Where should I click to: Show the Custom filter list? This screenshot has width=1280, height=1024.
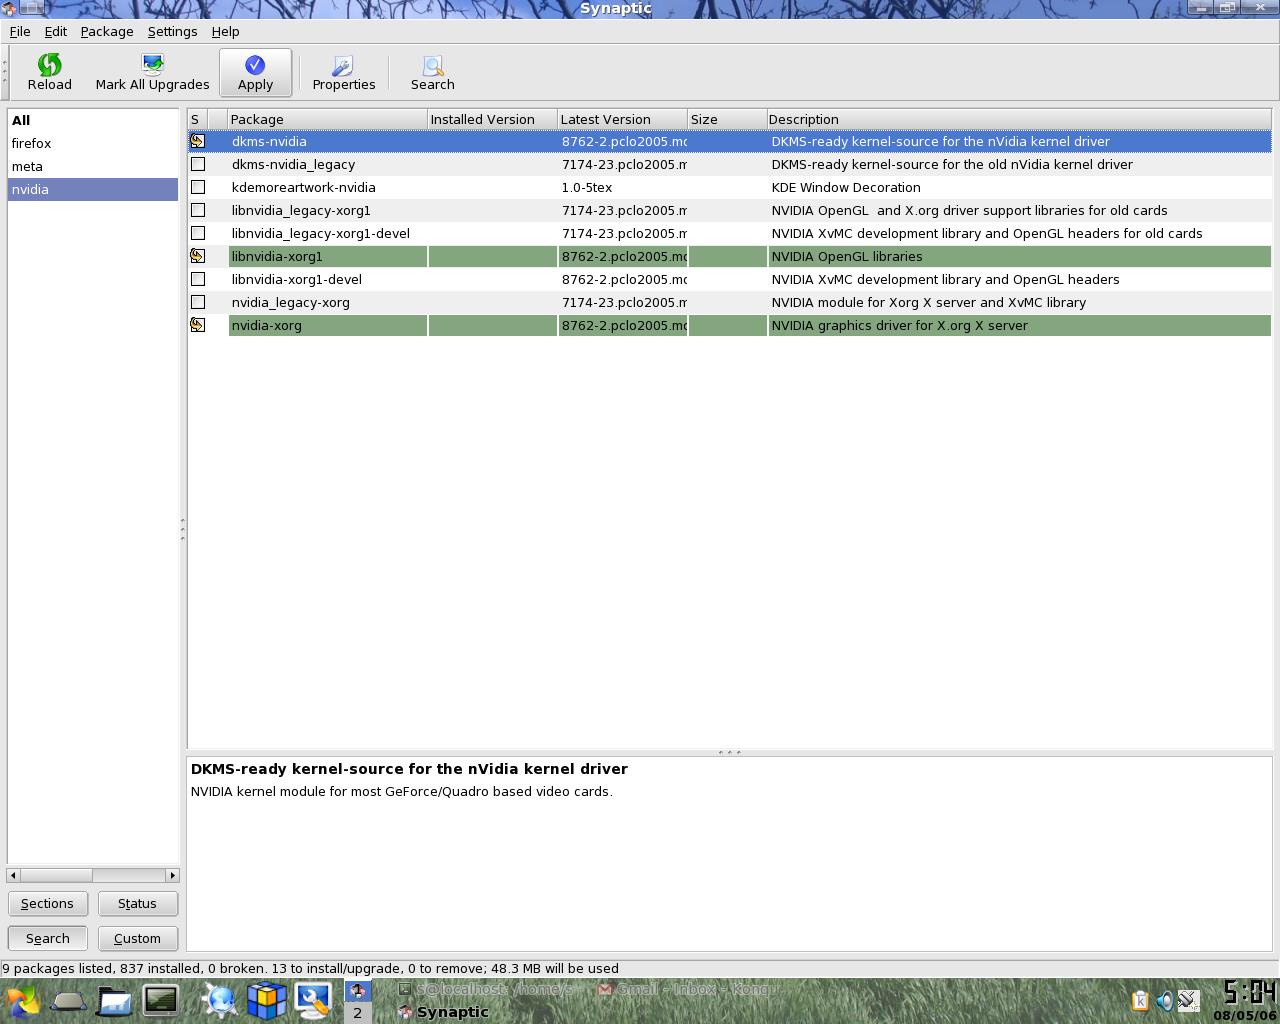tap(137, 938)
